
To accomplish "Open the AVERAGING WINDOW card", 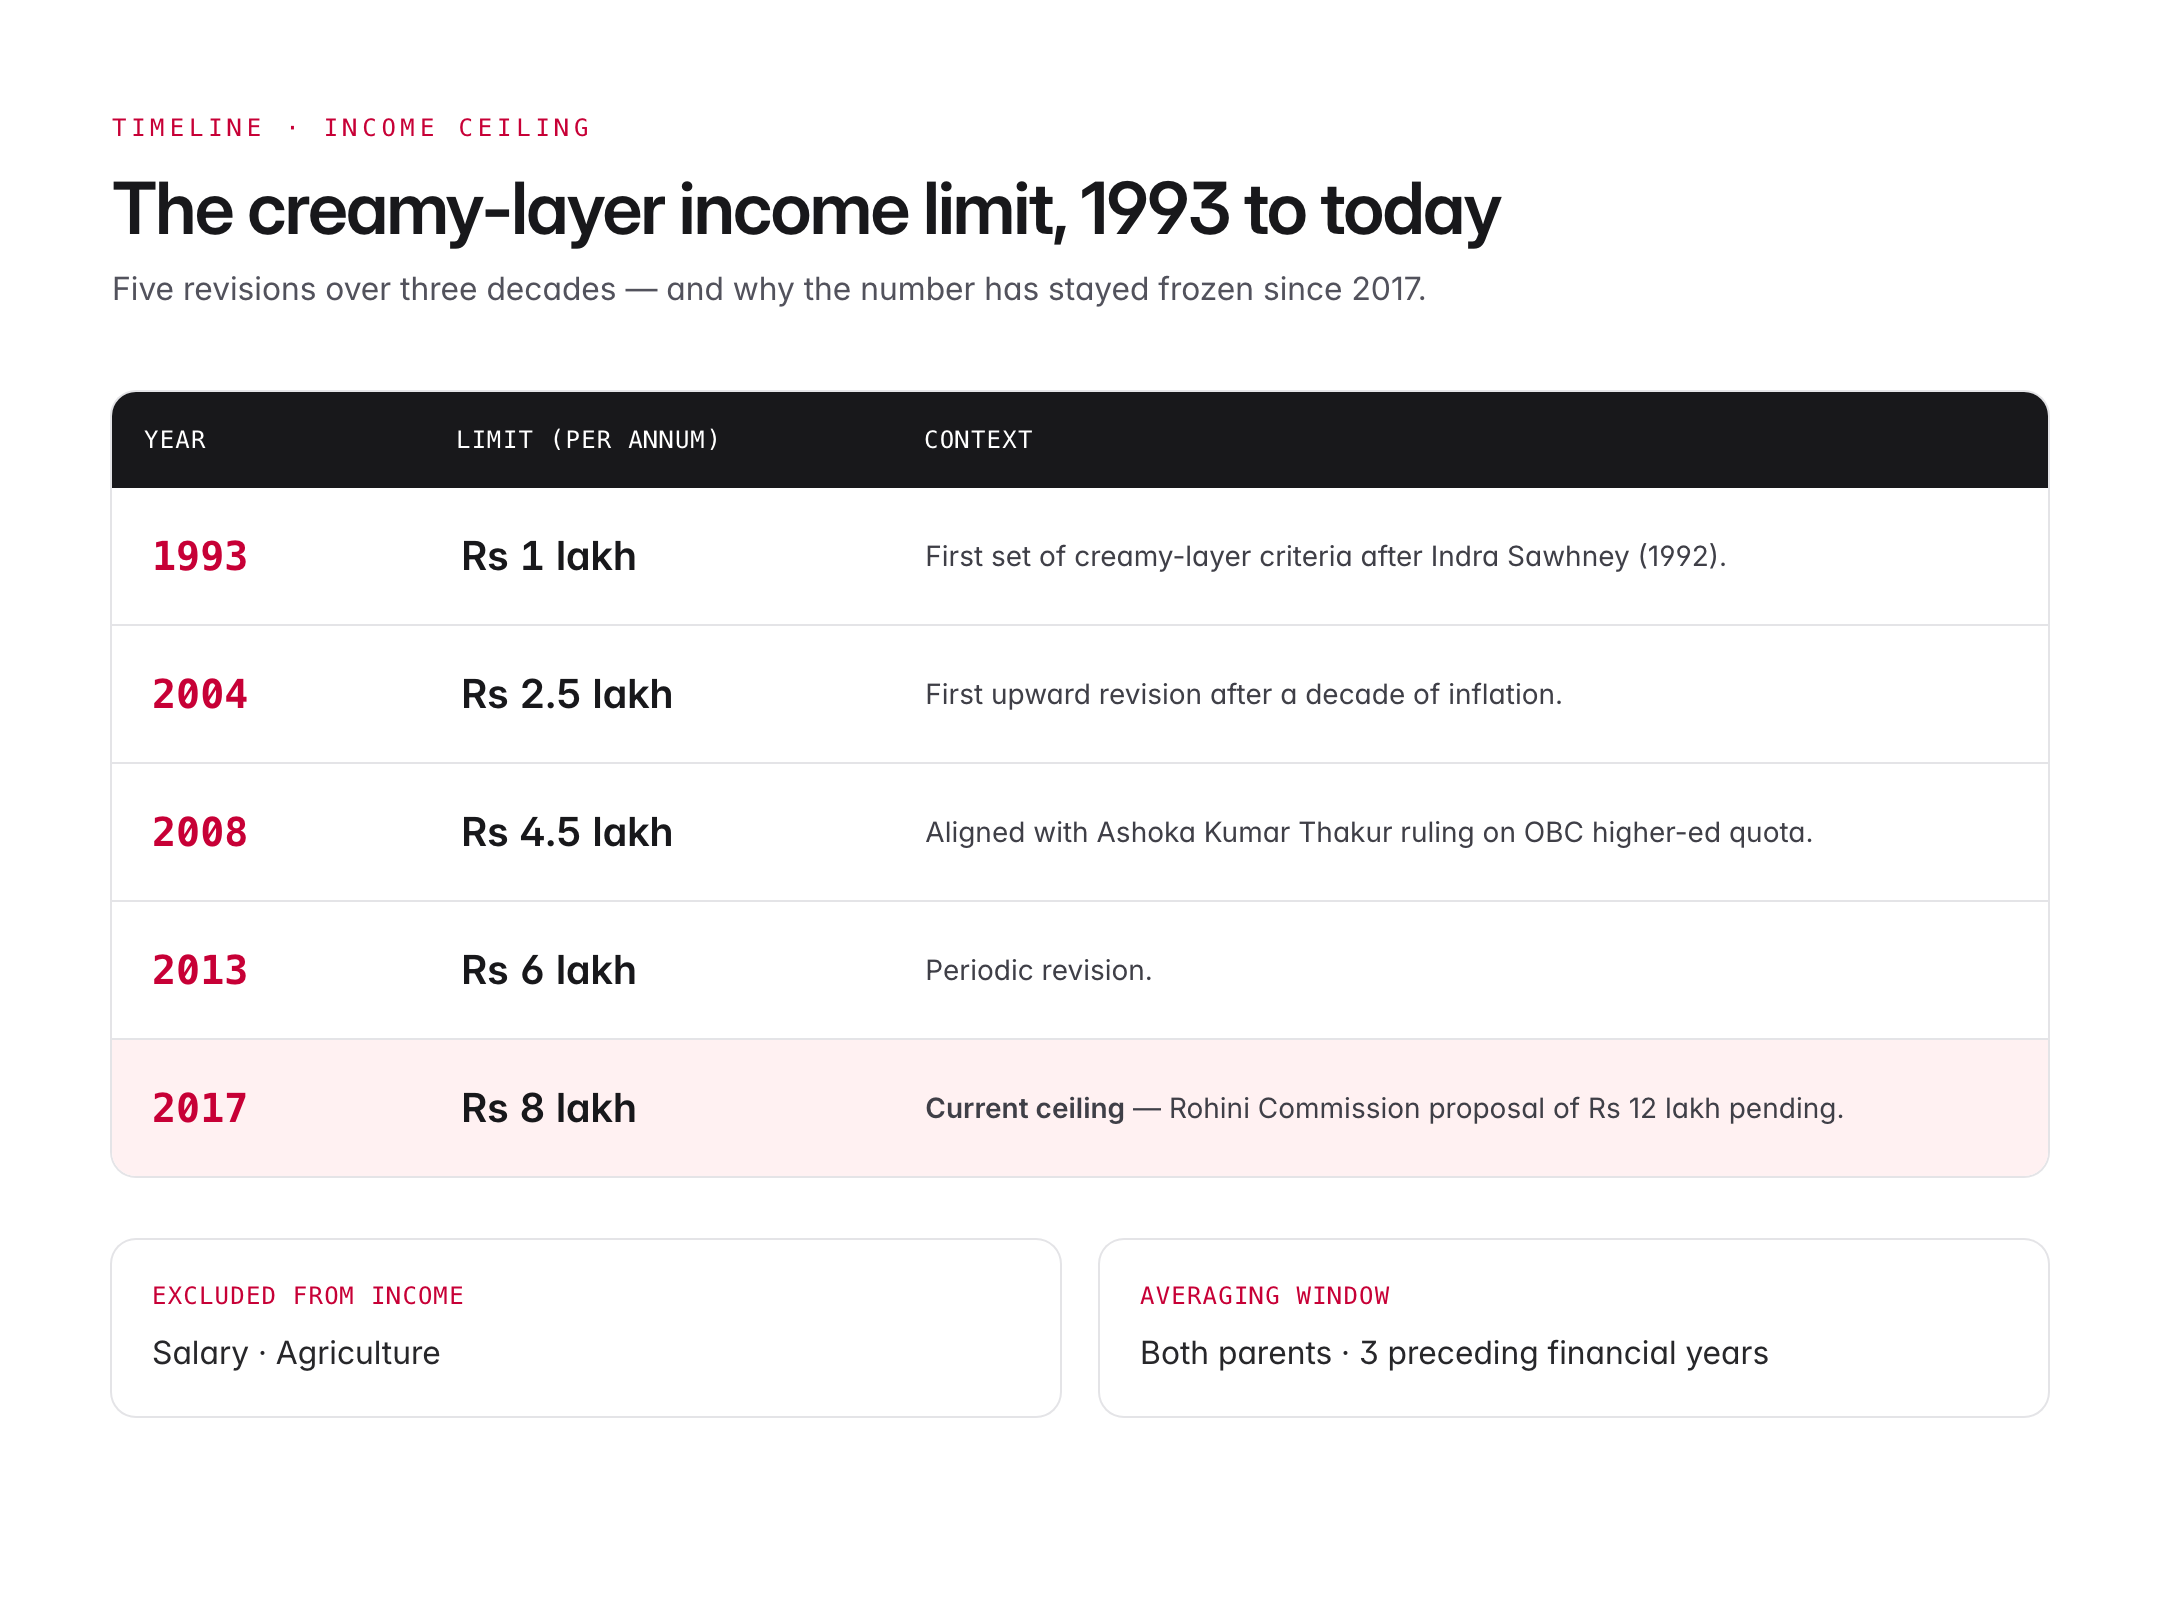I will pos(1574,1328).
